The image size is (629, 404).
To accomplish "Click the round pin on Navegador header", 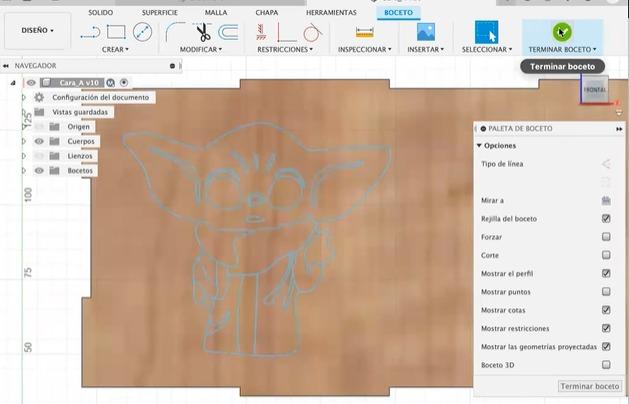I will point(172,66).
